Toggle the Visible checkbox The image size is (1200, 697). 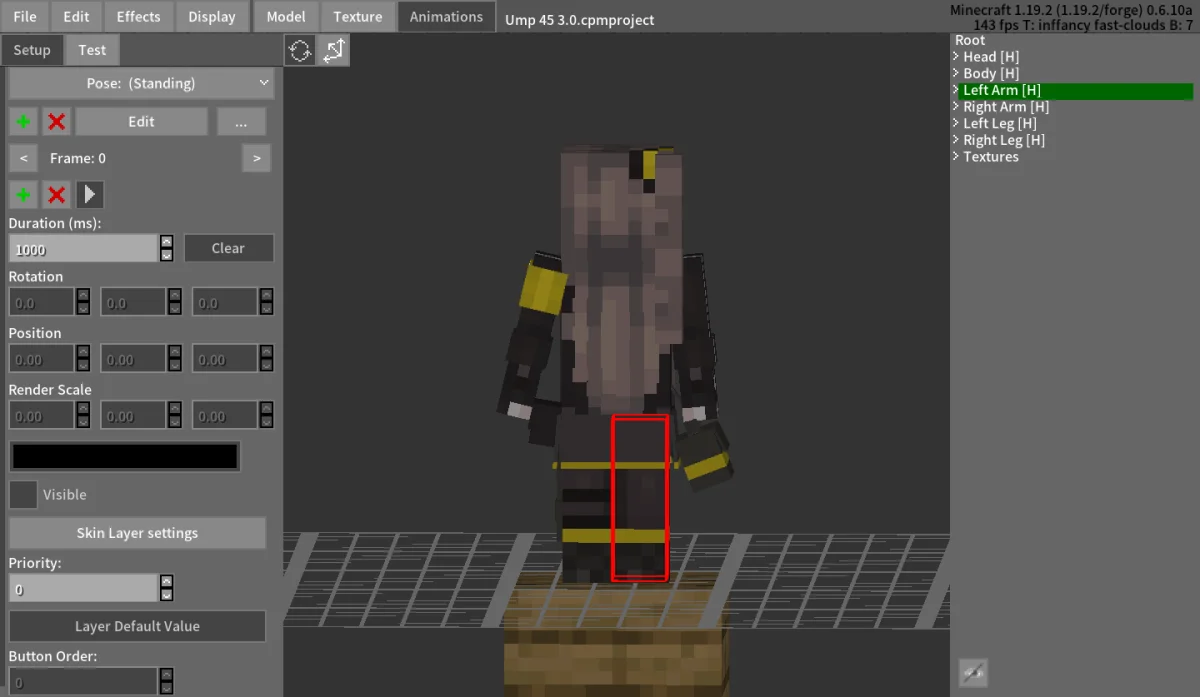pos(23,495)
